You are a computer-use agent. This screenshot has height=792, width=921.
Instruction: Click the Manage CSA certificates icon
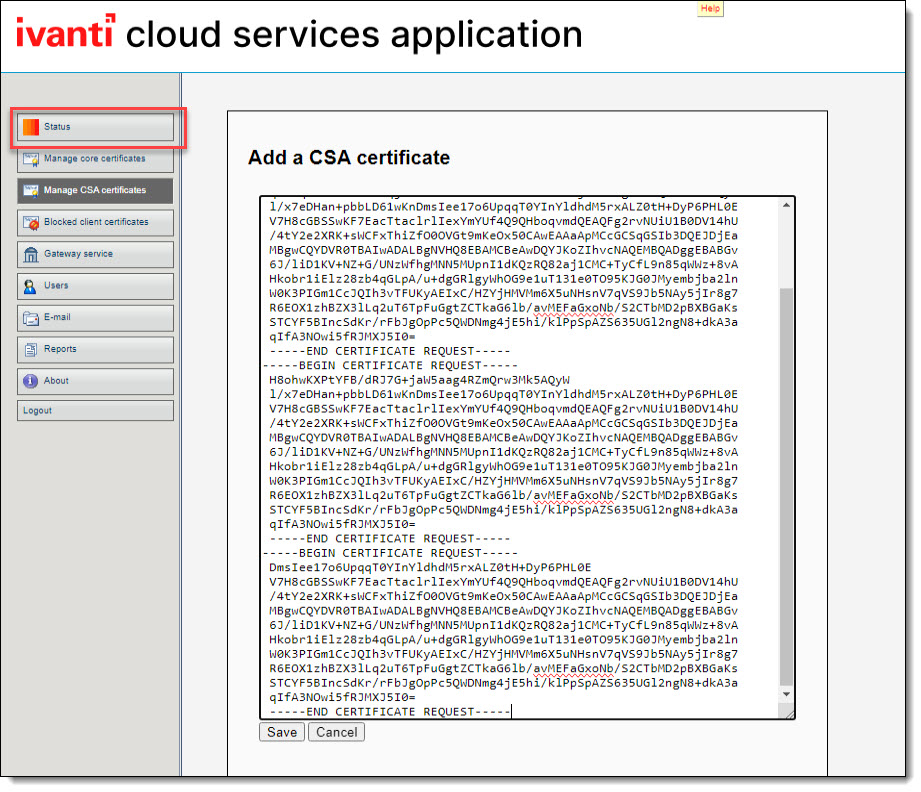(x=31, y=190)
